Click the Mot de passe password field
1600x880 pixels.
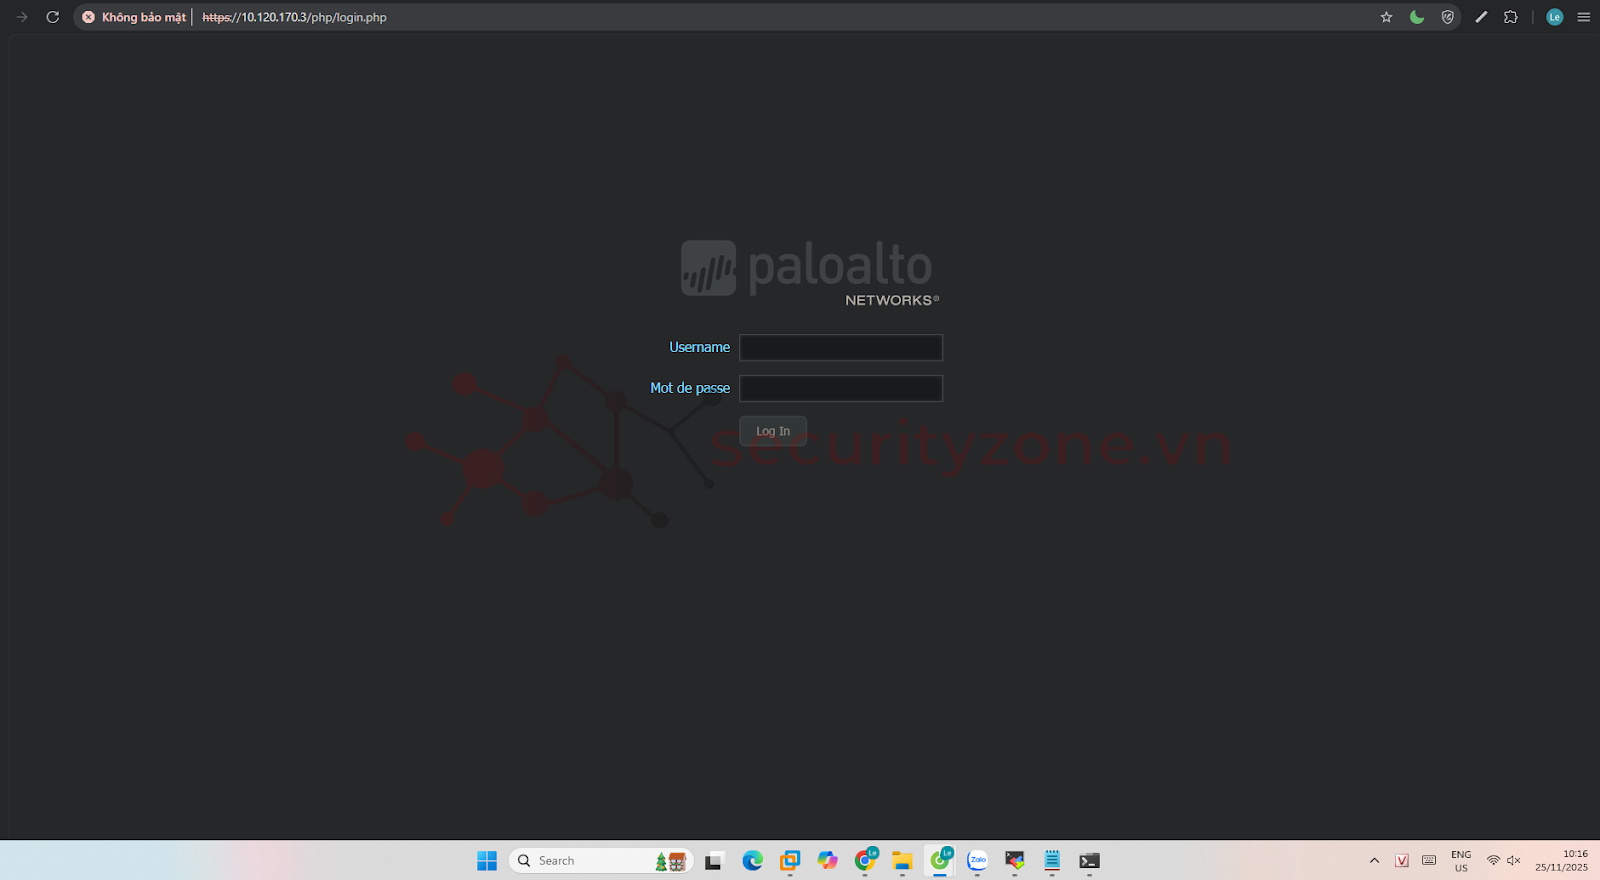[840, 388]
